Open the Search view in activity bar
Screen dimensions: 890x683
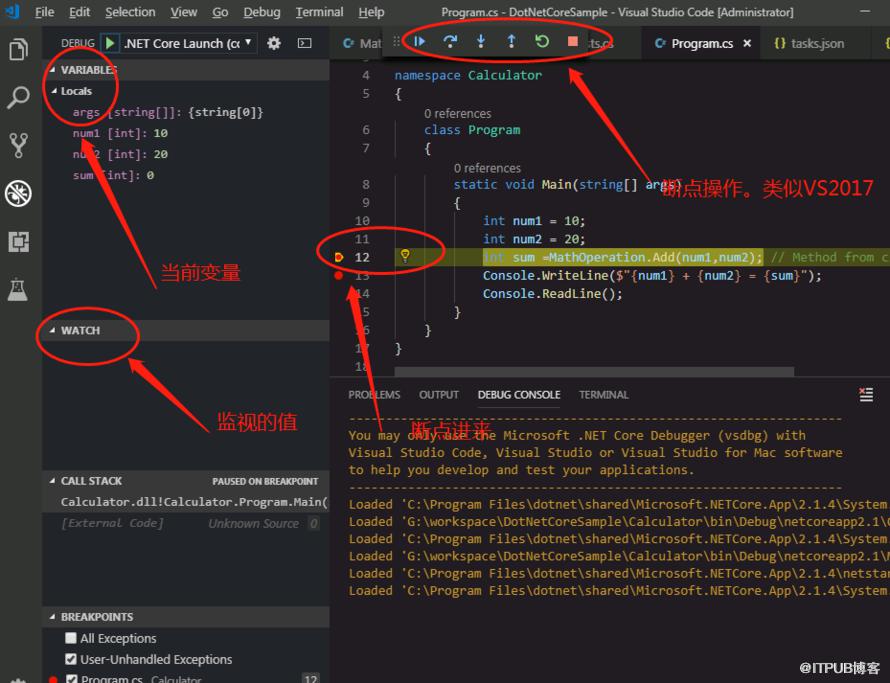(18, 98)
